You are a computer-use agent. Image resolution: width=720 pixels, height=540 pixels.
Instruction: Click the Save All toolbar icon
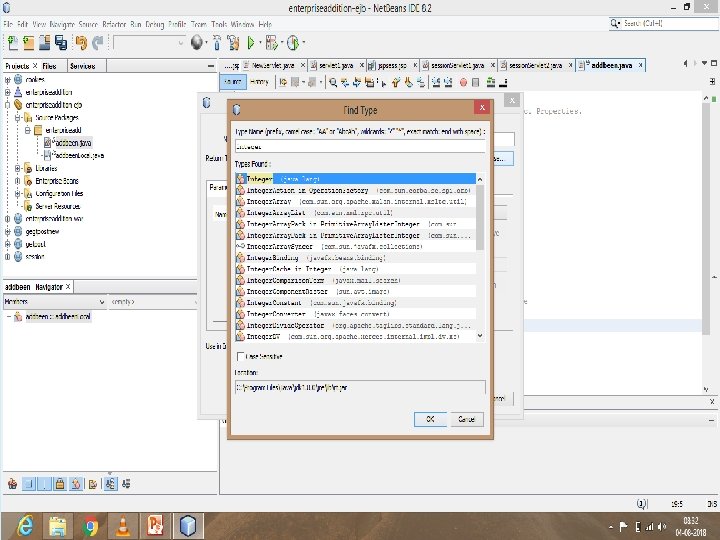point(61,43)
